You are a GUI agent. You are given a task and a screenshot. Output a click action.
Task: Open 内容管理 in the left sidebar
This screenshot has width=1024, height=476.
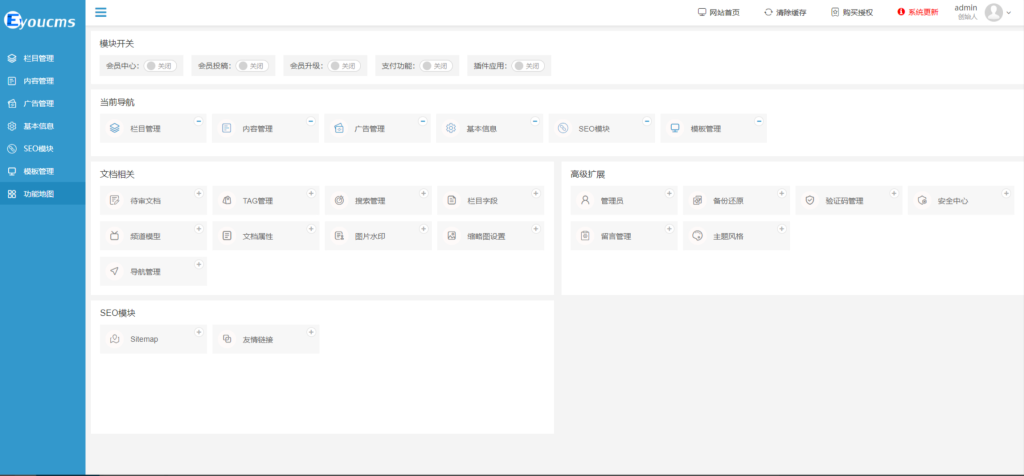(x=38, y=81)
